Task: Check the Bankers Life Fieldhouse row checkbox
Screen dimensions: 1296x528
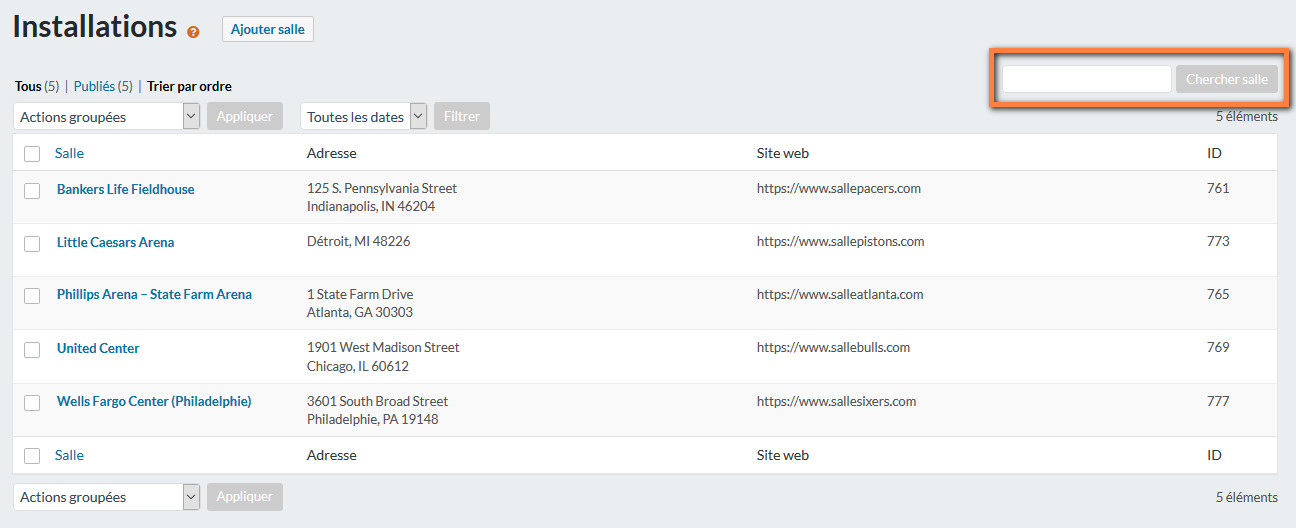Action: (x=32, y=190)
